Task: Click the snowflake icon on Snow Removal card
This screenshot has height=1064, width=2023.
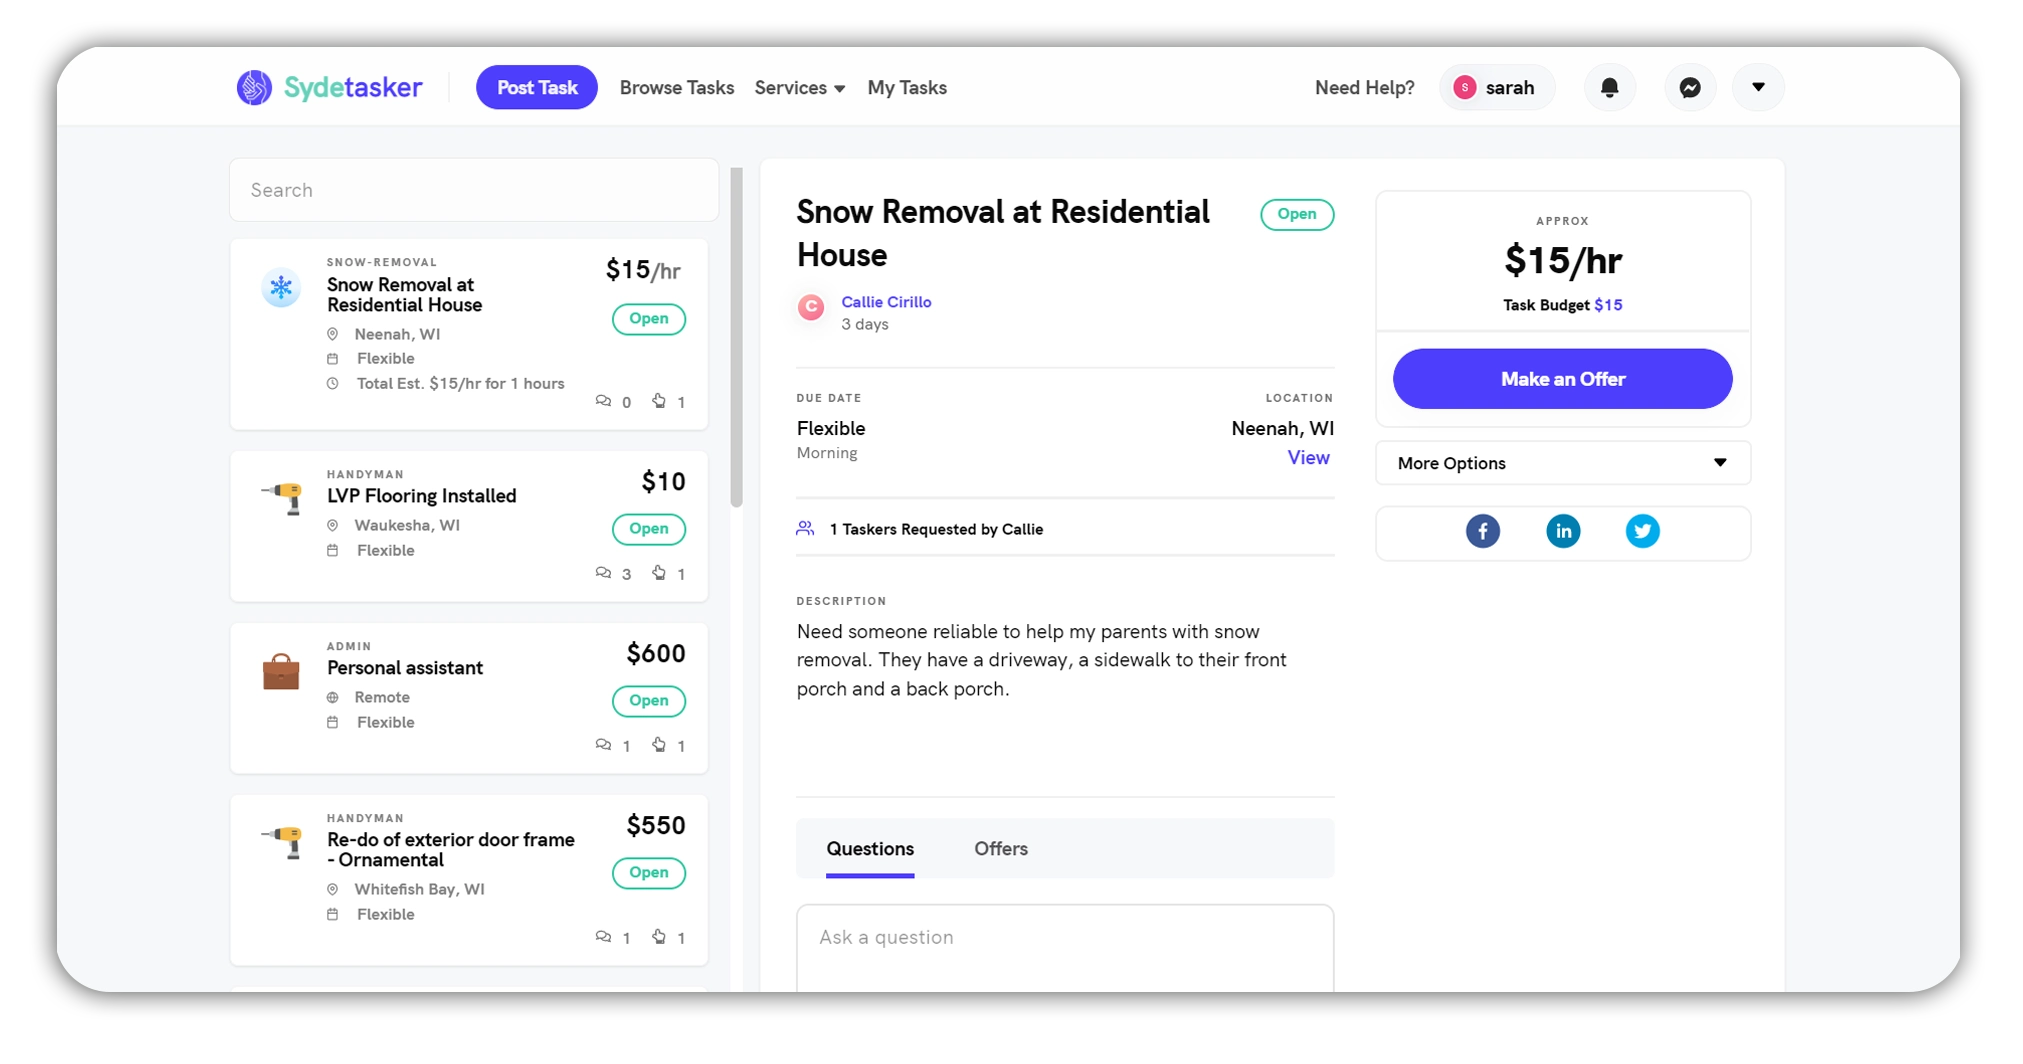Action: coord(281,287)
